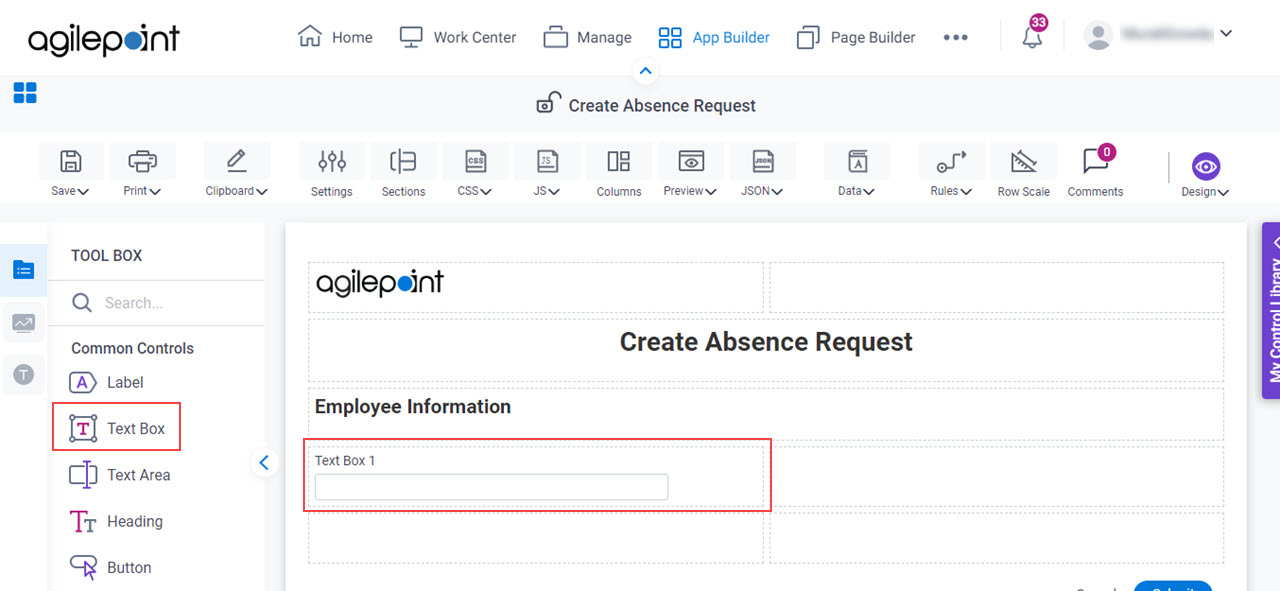Add a Label control from toolbox
The height and width of the screenshot is (591, 1280).
(107, 382)
